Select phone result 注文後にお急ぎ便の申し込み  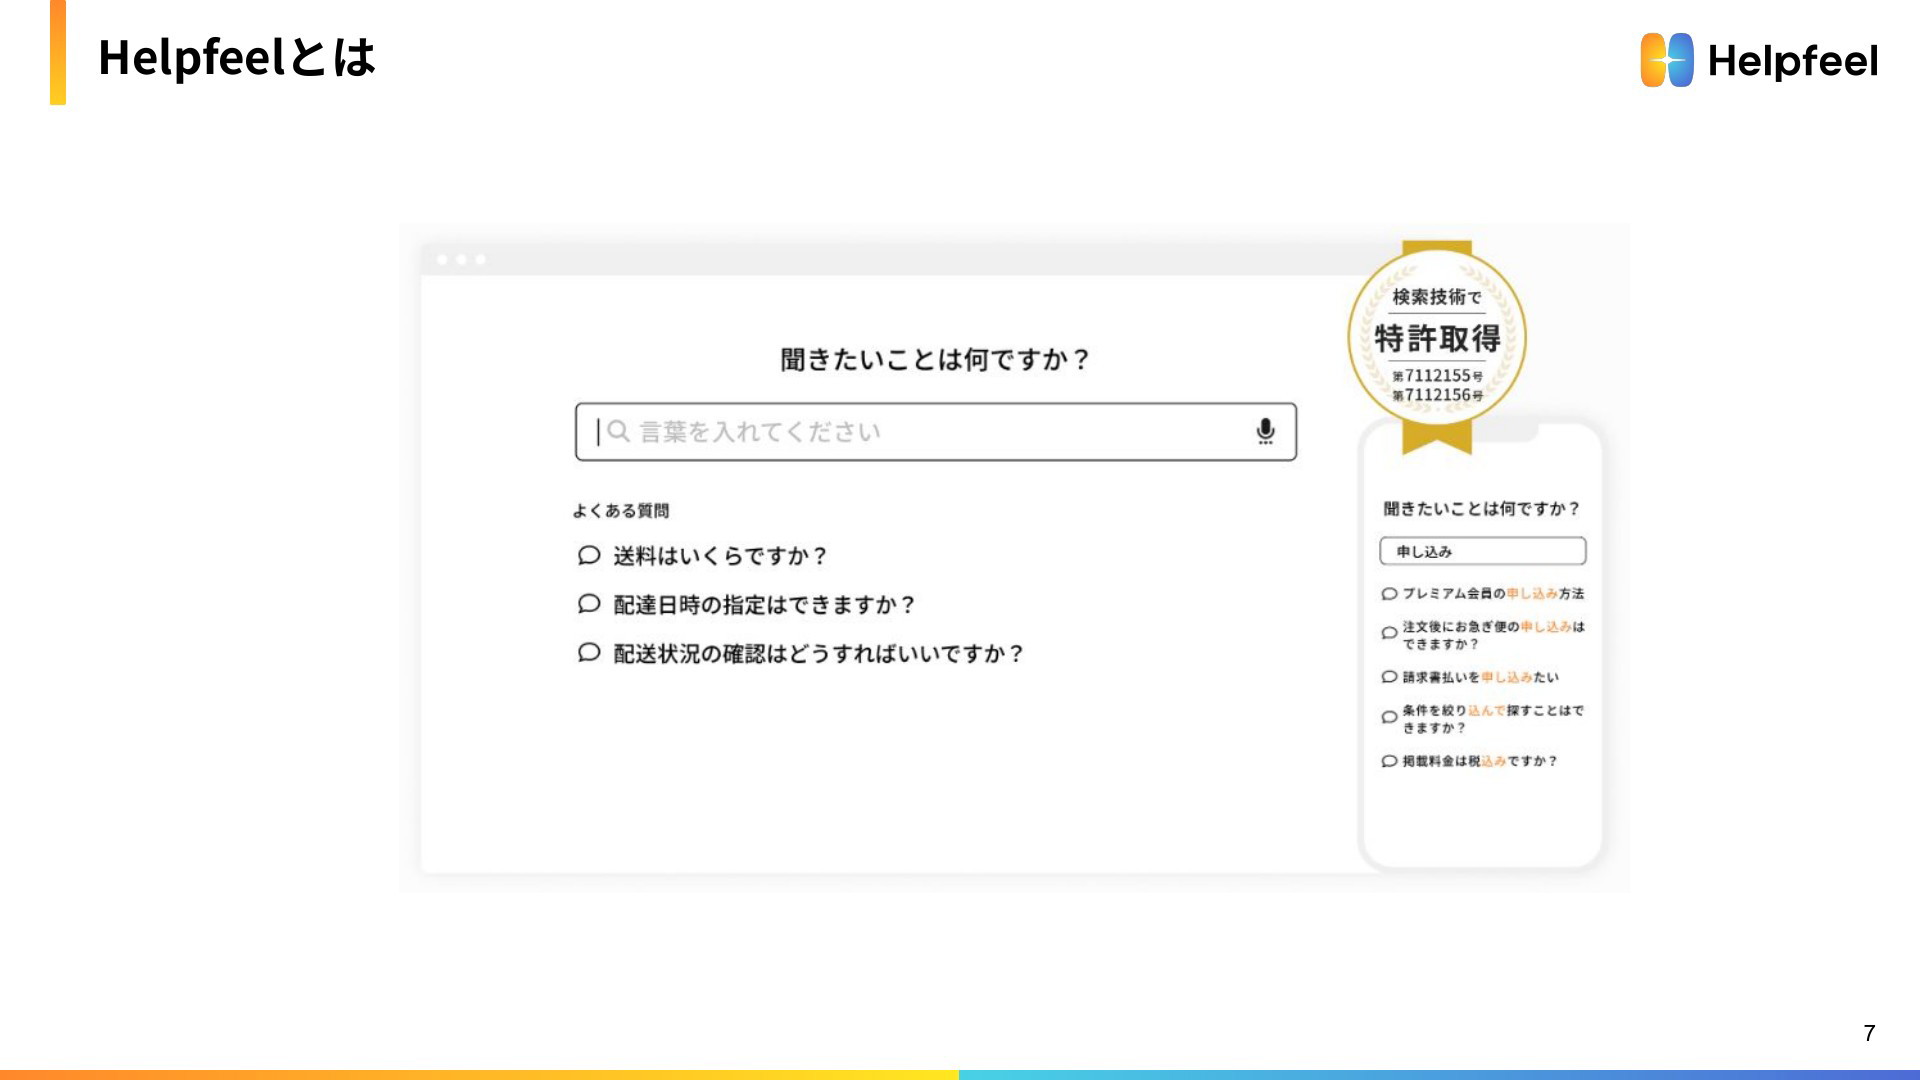[1492, 635]
